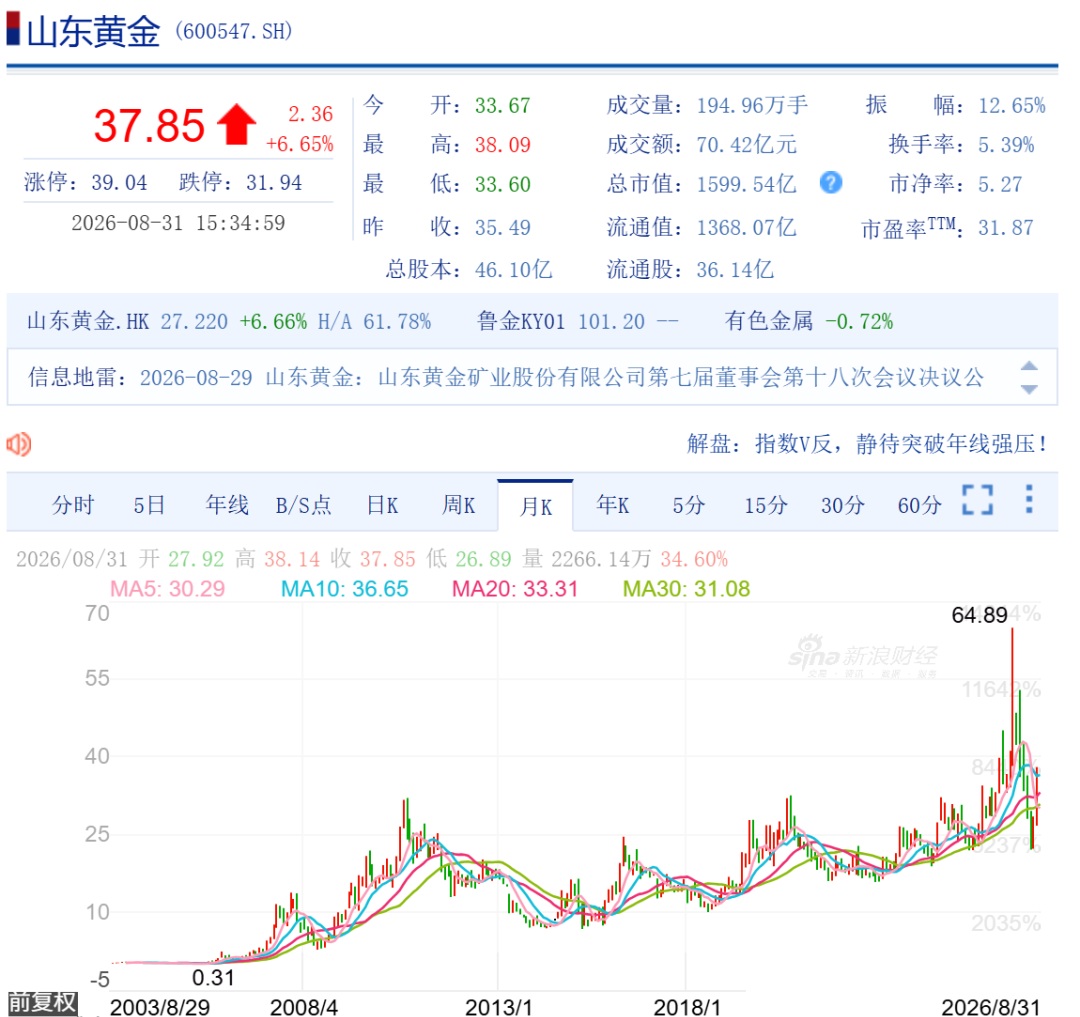Click the 2018/1 date axis label
The width and height of the screenshot is (1080, 1017).
pyautogui.click(x=687, y=1007)
